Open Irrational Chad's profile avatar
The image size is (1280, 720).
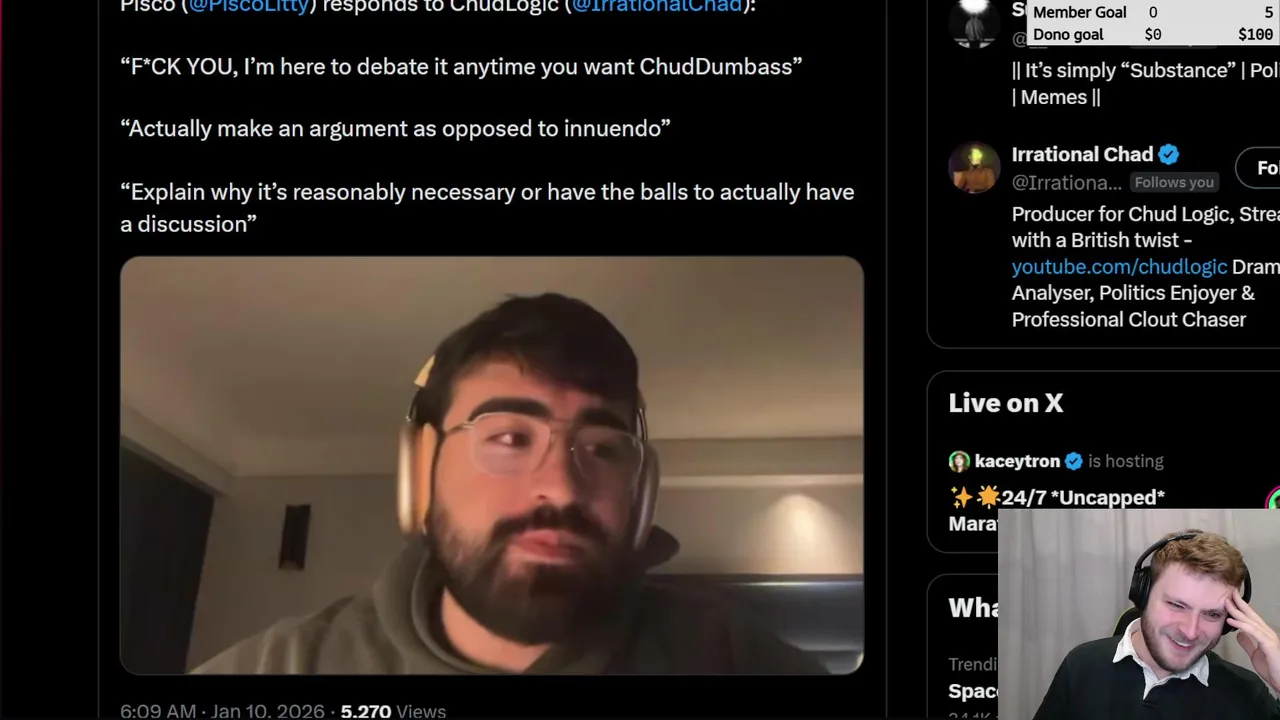[x=974, y=167]
